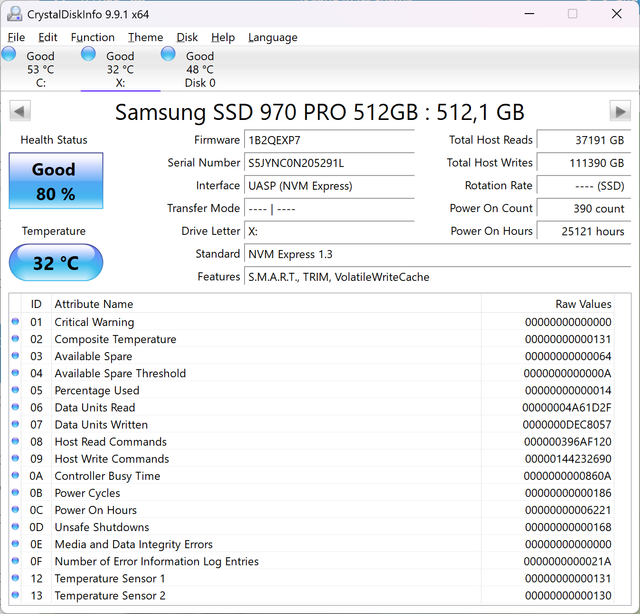
Task: Select the Composite Temperature attribute row
Action: click(312, 339)
